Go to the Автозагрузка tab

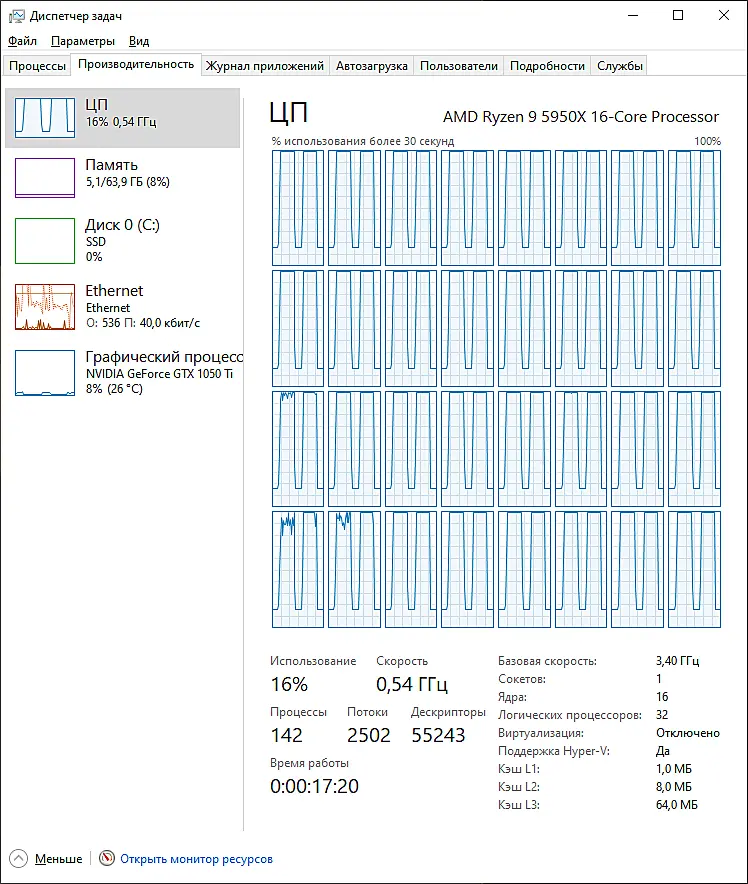[x=371, y=66]
